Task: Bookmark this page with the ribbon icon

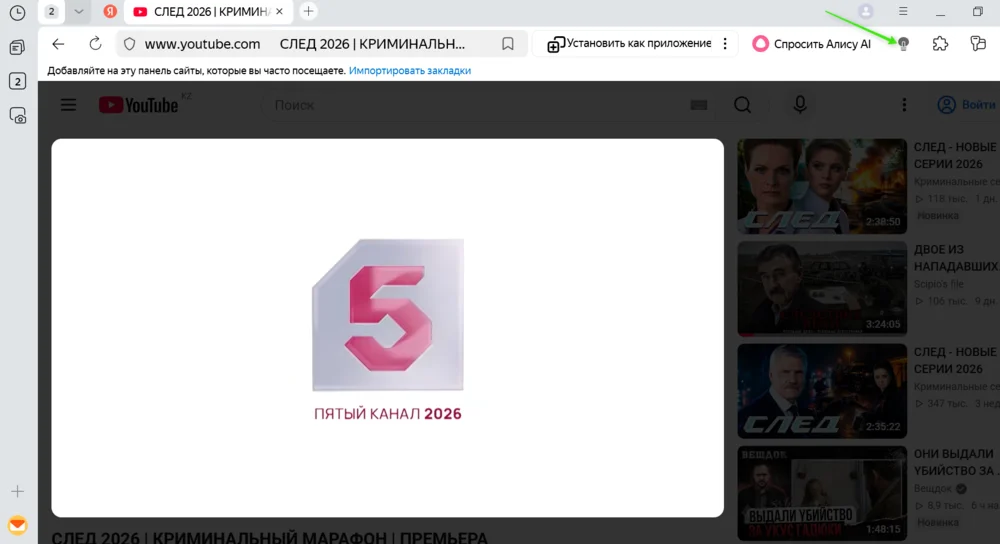Action: 508,44
